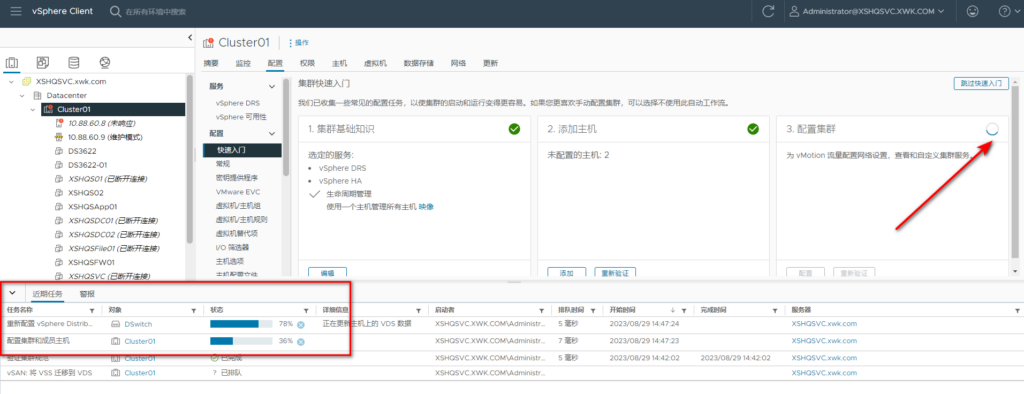Filter the 对象 column
This screenshot has width=1024, height=394.
coord(193,310)
